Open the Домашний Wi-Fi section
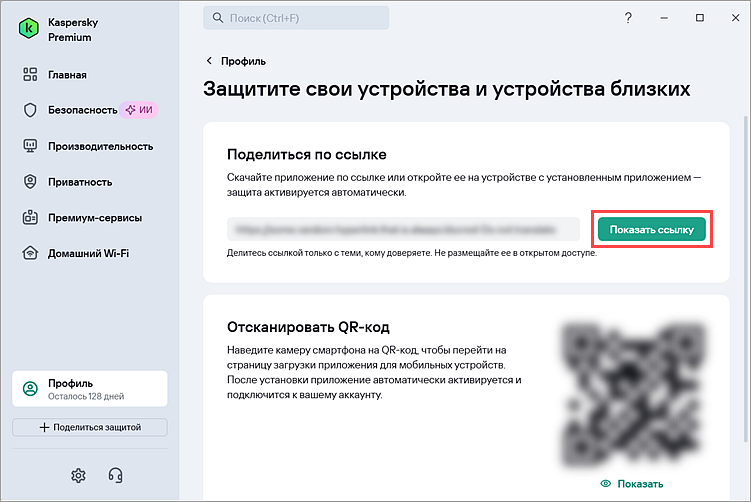The image size is (751, 502). [x=89, y=253]
